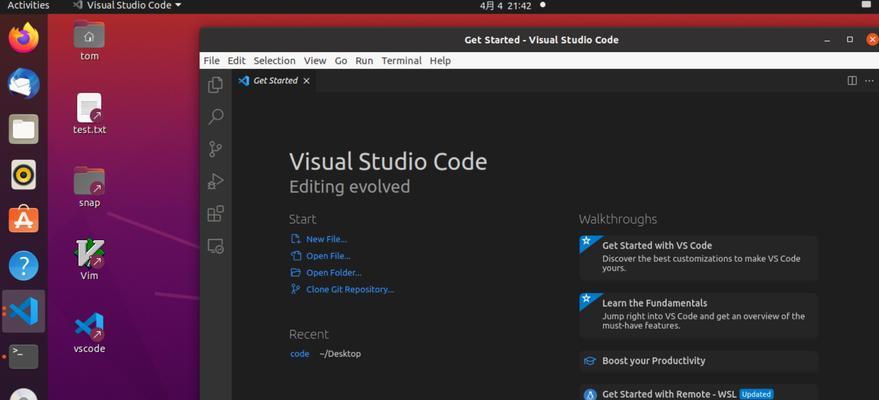Open the Search view in activity bar
This screenshot has height=400, width=879.
point(215,117)
